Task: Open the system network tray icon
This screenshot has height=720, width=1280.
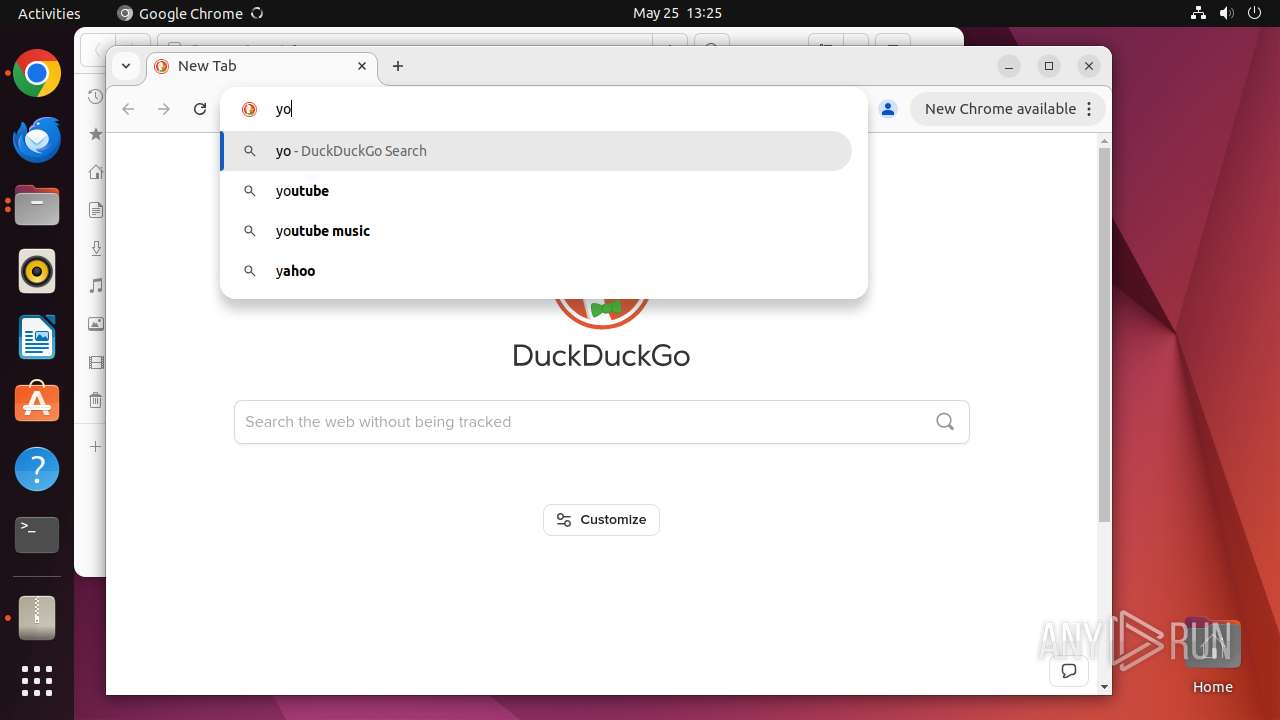Action: (x=1199, y=13)
